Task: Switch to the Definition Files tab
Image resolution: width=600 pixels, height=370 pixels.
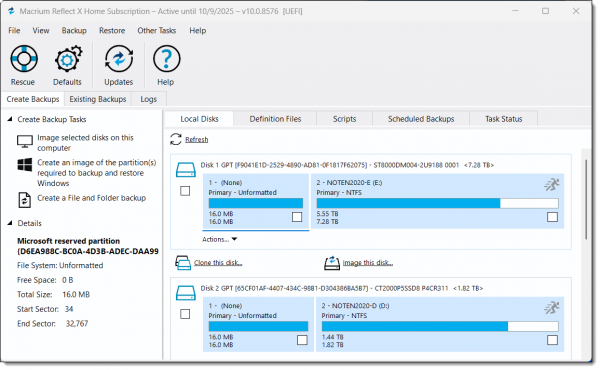Action: 275,119
